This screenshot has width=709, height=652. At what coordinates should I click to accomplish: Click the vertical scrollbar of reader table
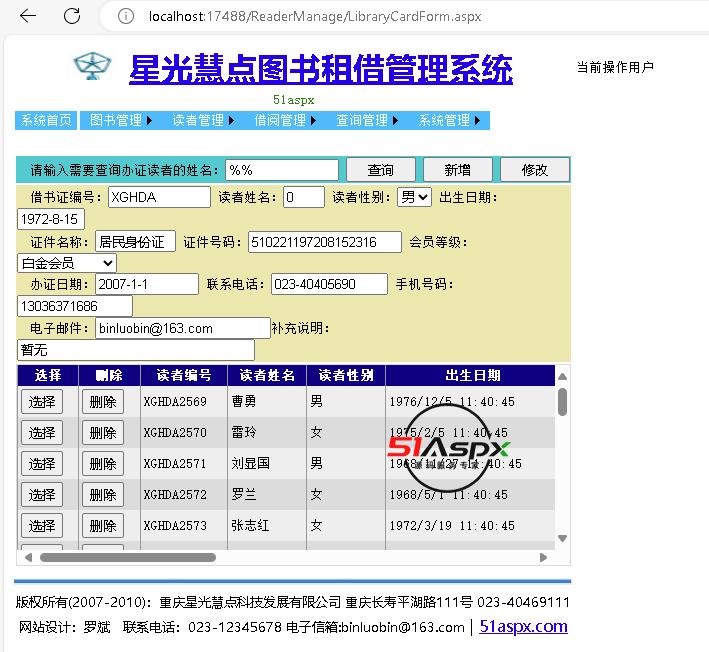pos(562,402)
